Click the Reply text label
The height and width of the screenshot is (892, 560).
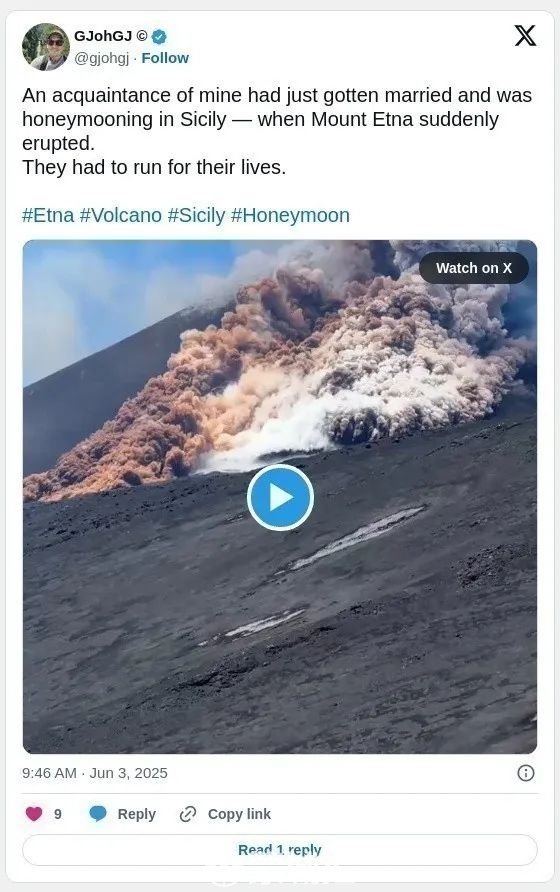pyautogui.click(x=137, y=814)
